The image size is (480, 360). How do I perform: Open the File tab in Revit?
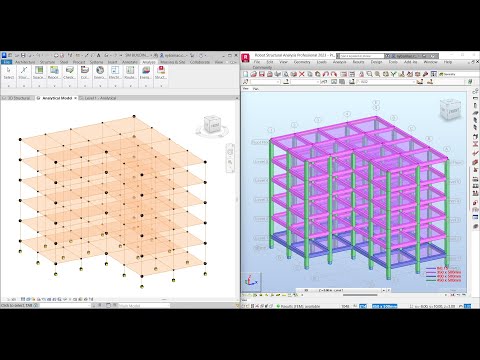(7, 62)
